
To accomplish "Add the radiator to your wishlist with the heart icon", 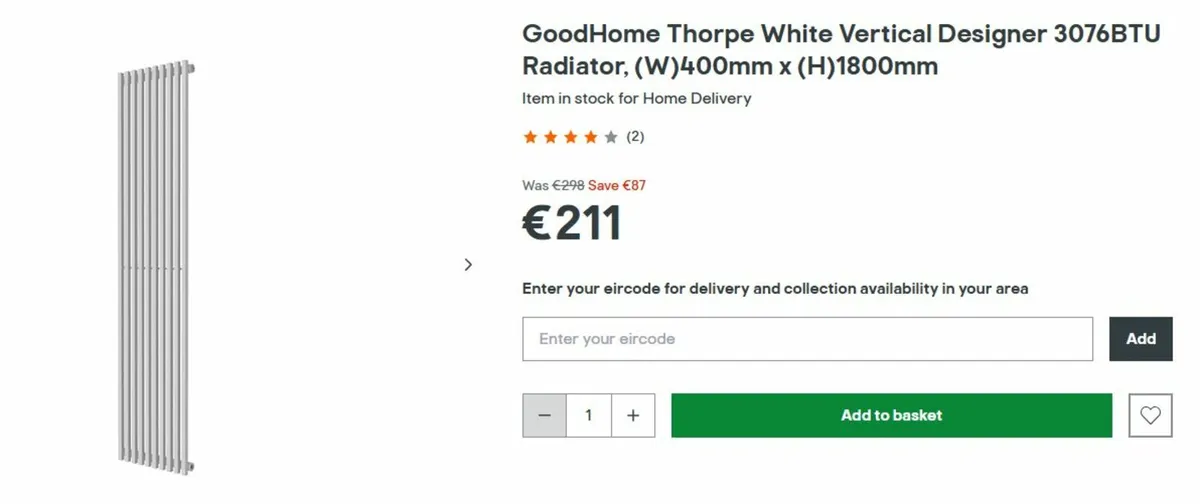I will [x=1150, y=415].
